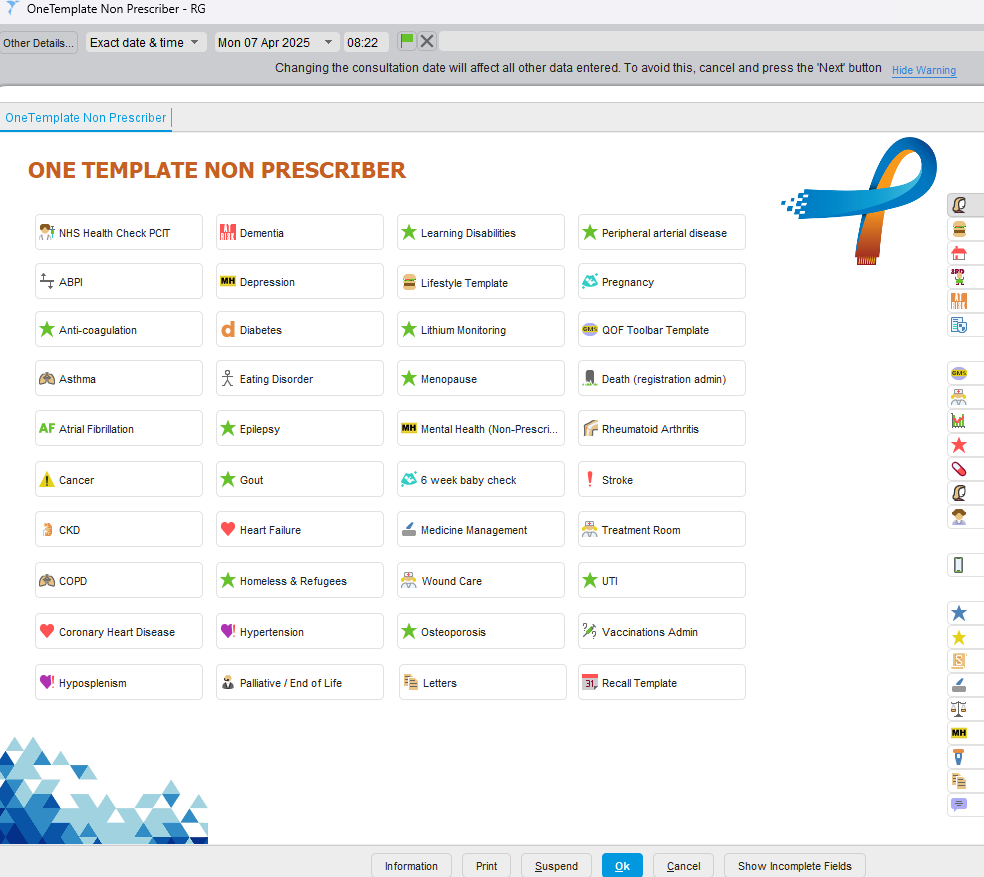This screenshot has width=984, height=877.
Task: Click the hamburger icon in the right sidebar
Action: [x=959, y=229]
